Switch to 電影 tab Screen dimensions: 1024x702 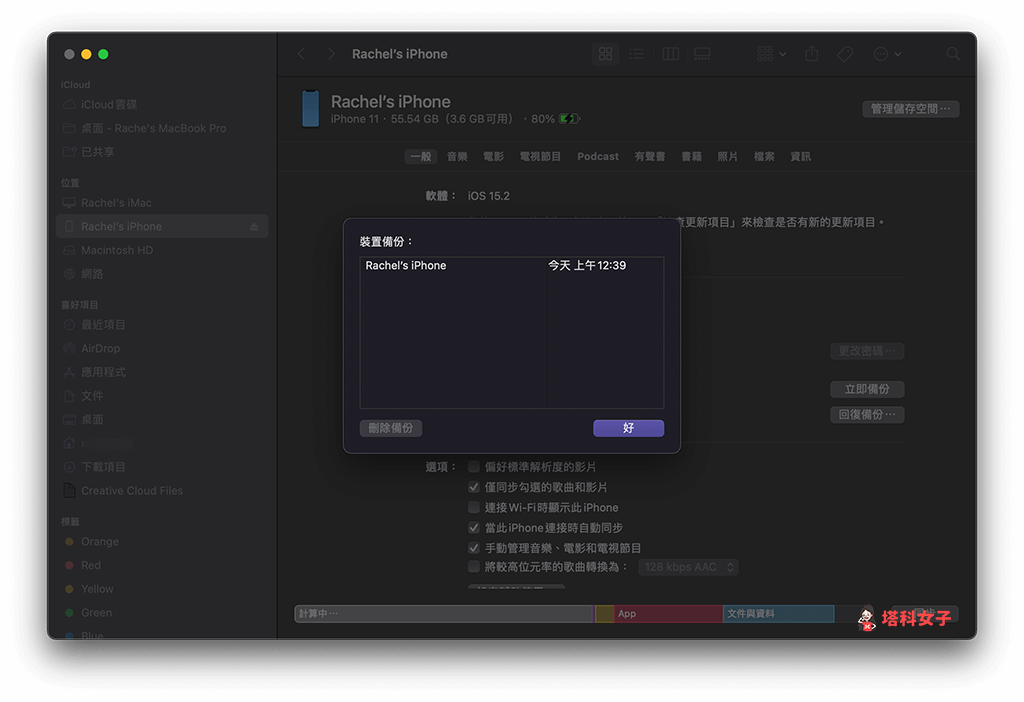[x=493, y=157]
